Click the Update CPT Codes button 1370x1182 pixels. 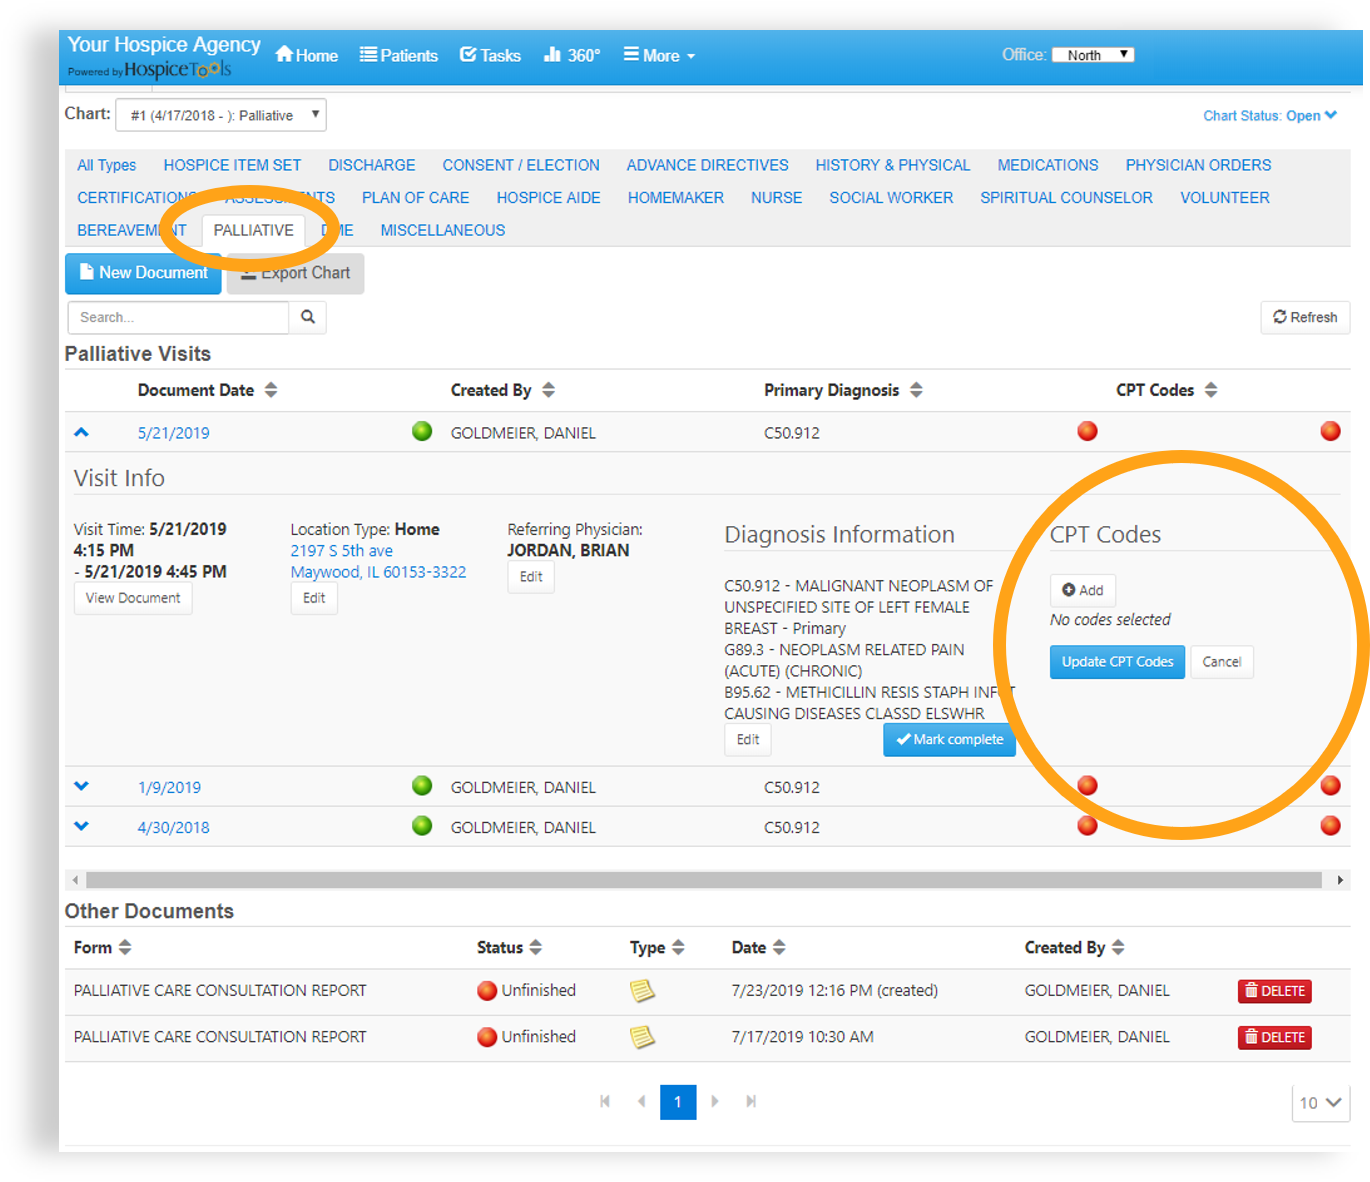[x=1117, y=662]
